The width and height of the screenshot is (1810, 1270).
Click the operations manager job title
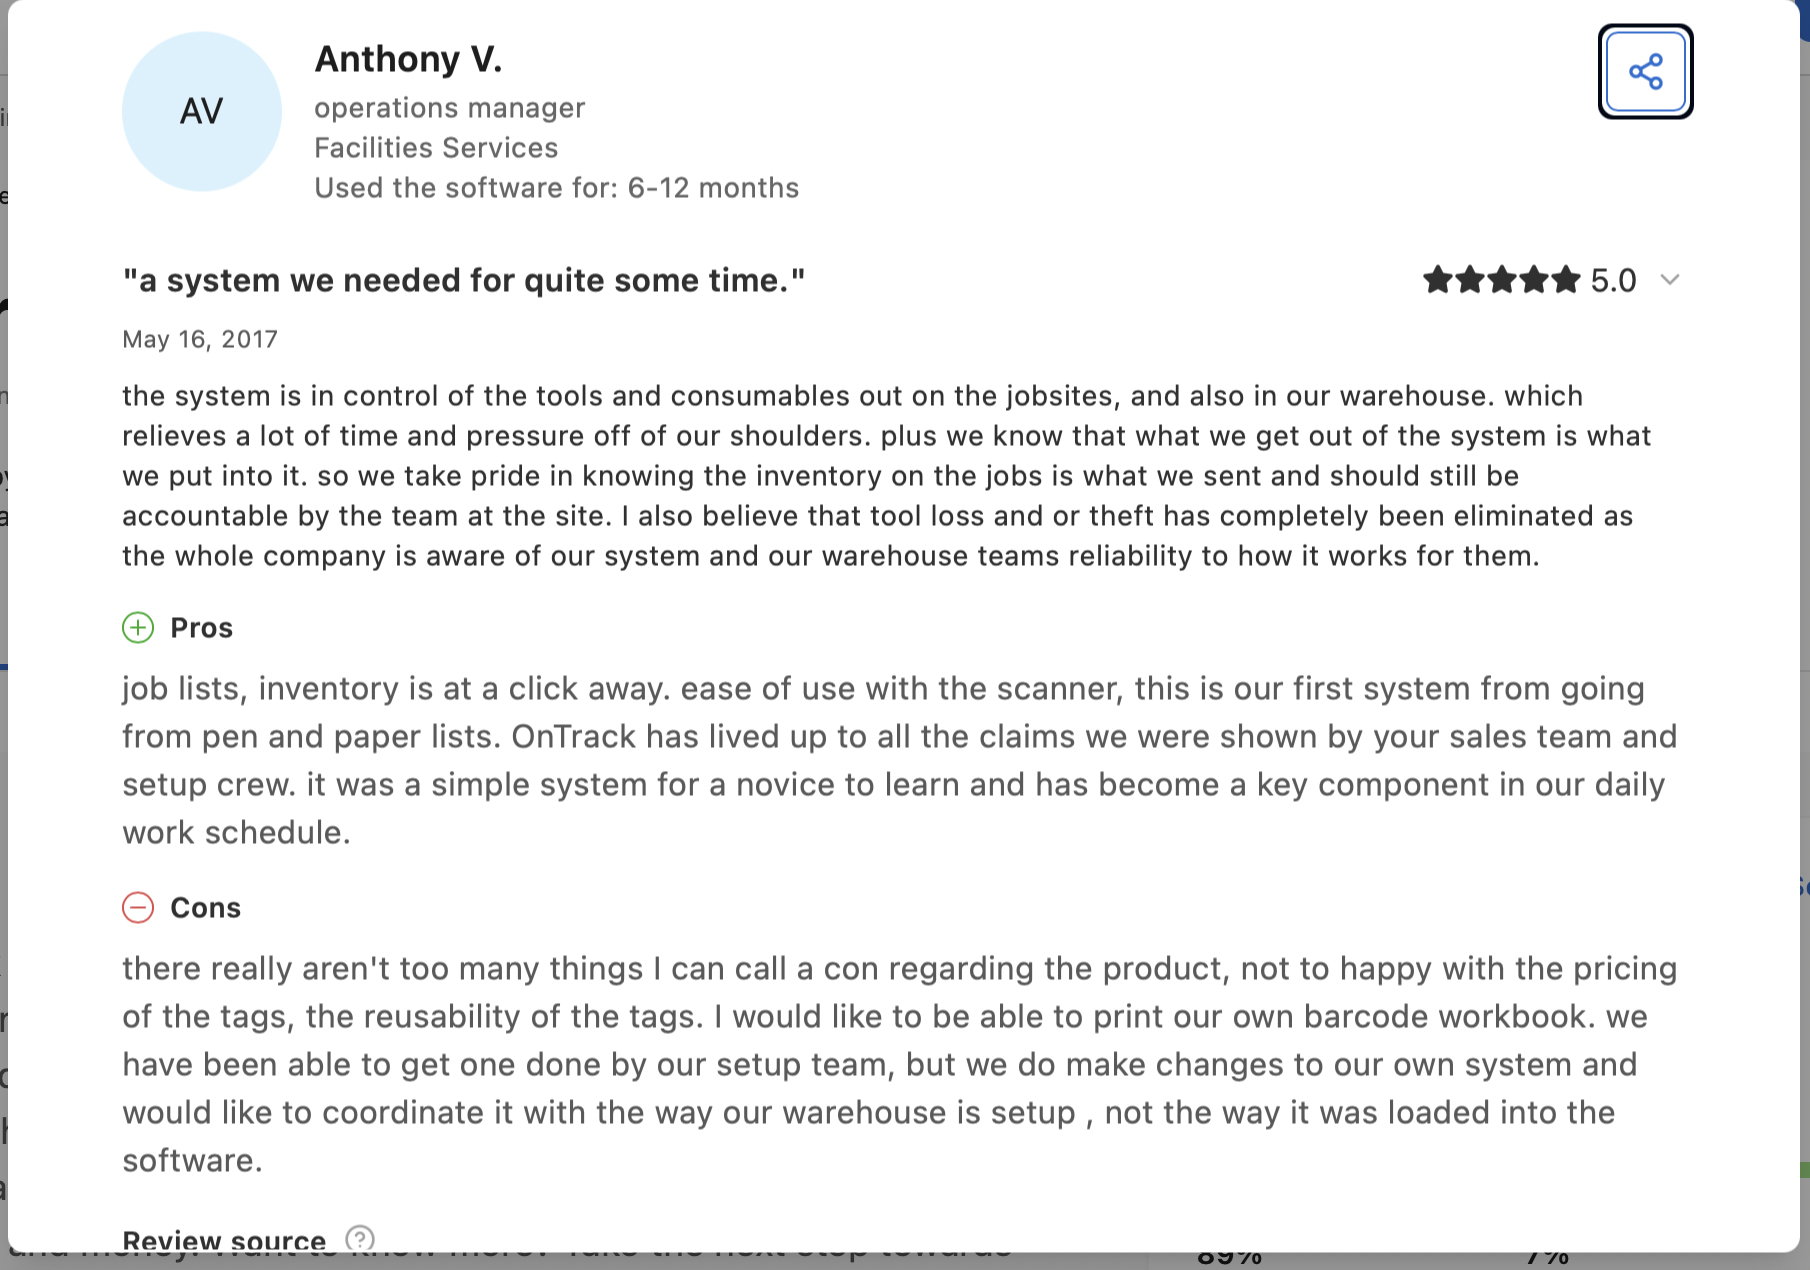coord(449,108)
